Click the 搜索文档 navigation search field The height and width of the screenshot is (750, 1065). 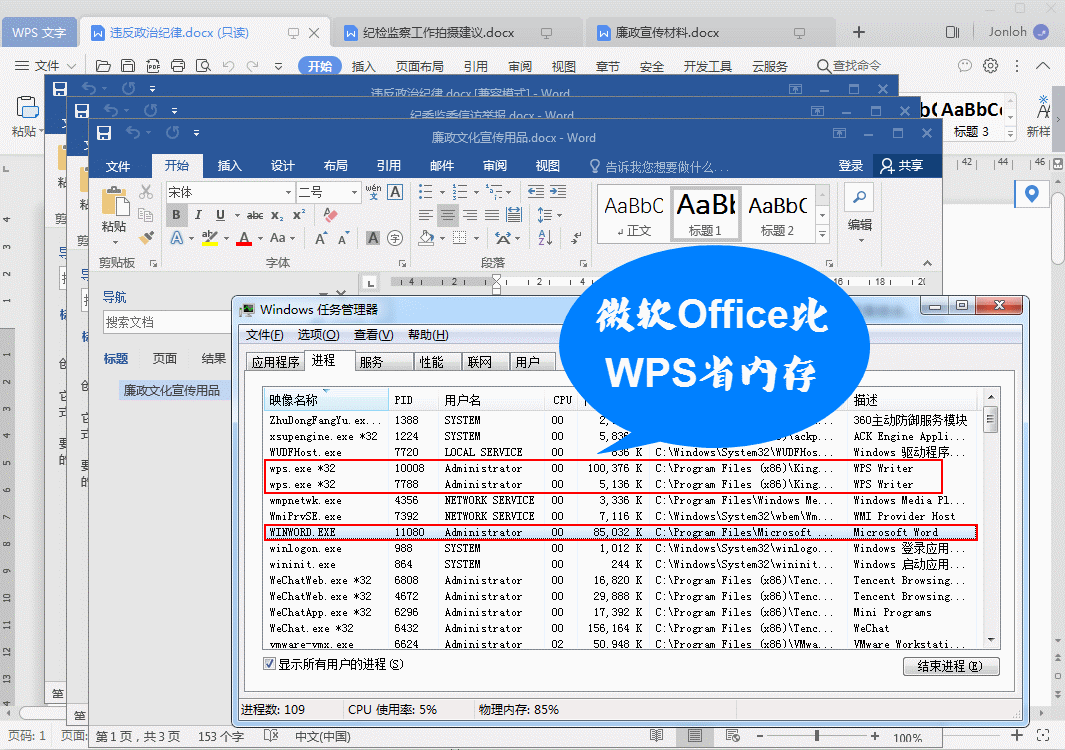pos(167,323)
